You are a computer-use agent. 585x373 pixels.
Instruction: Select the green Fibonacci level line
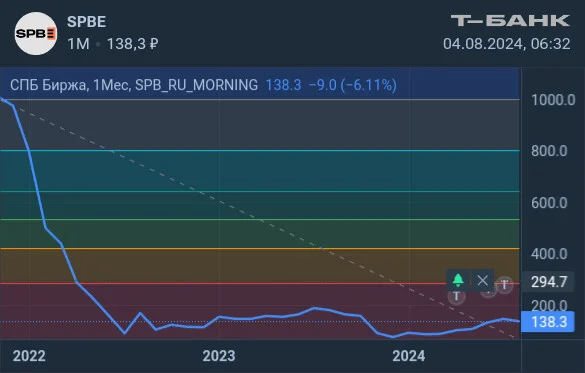(260, 219)
